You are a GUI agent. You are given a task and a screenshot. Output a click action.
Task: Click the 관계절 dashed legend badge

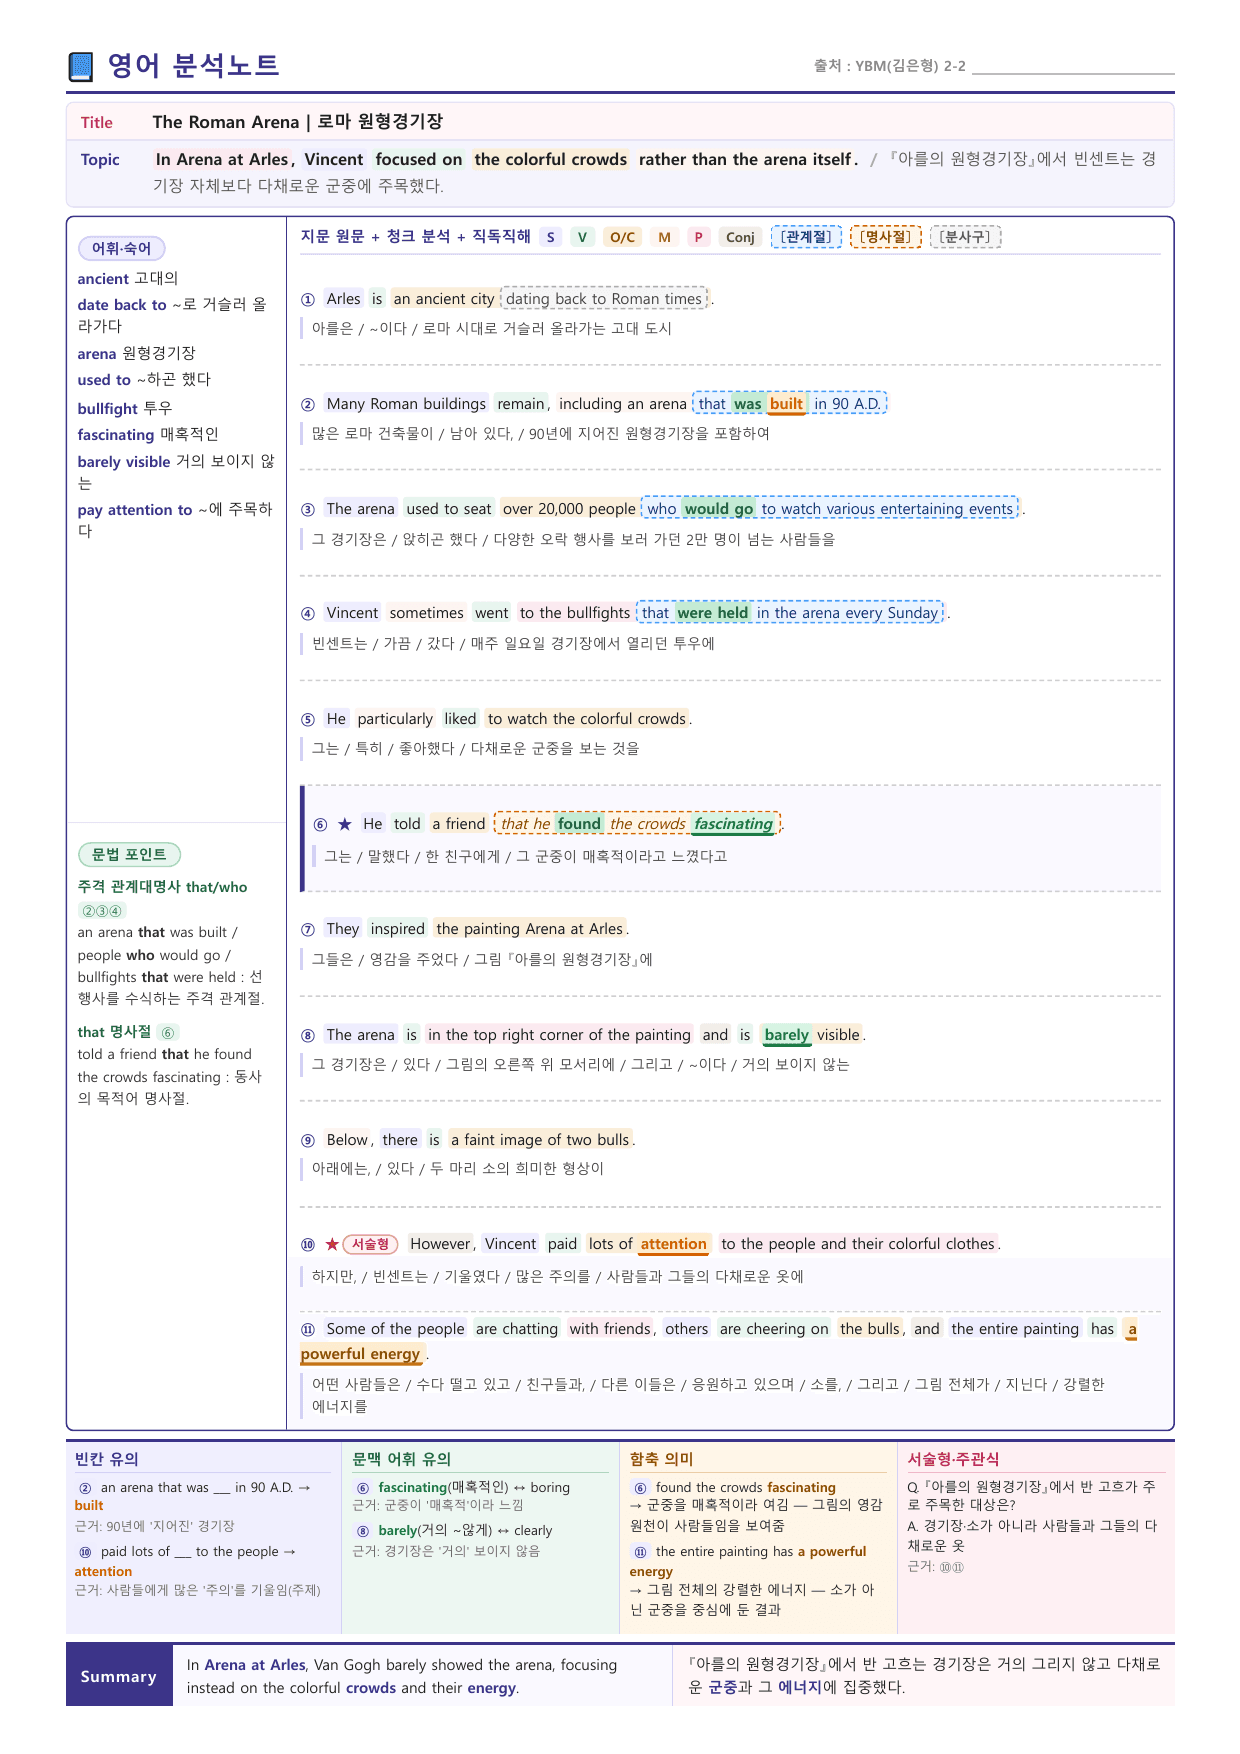(x=806, y=237)
